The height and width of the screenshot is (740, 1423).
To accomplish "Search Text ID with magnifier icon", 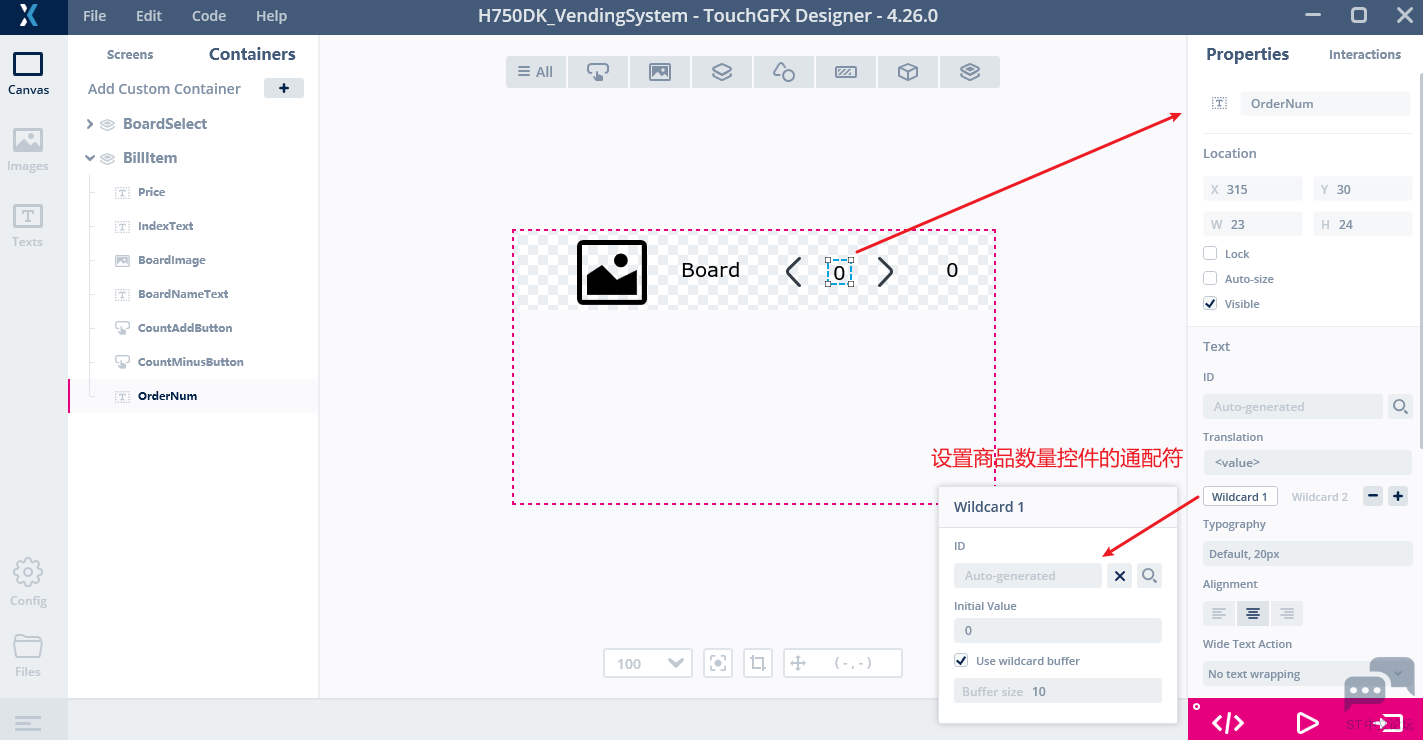I will pyautogui.click(x=1400, y=407).
